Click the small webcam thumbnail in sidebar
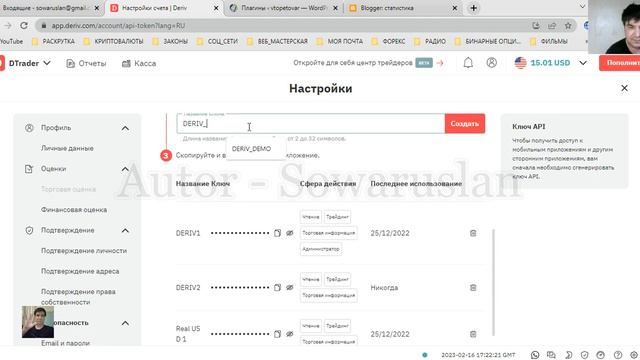The width and height of the screenshot is (640, 360). point(38,322)
